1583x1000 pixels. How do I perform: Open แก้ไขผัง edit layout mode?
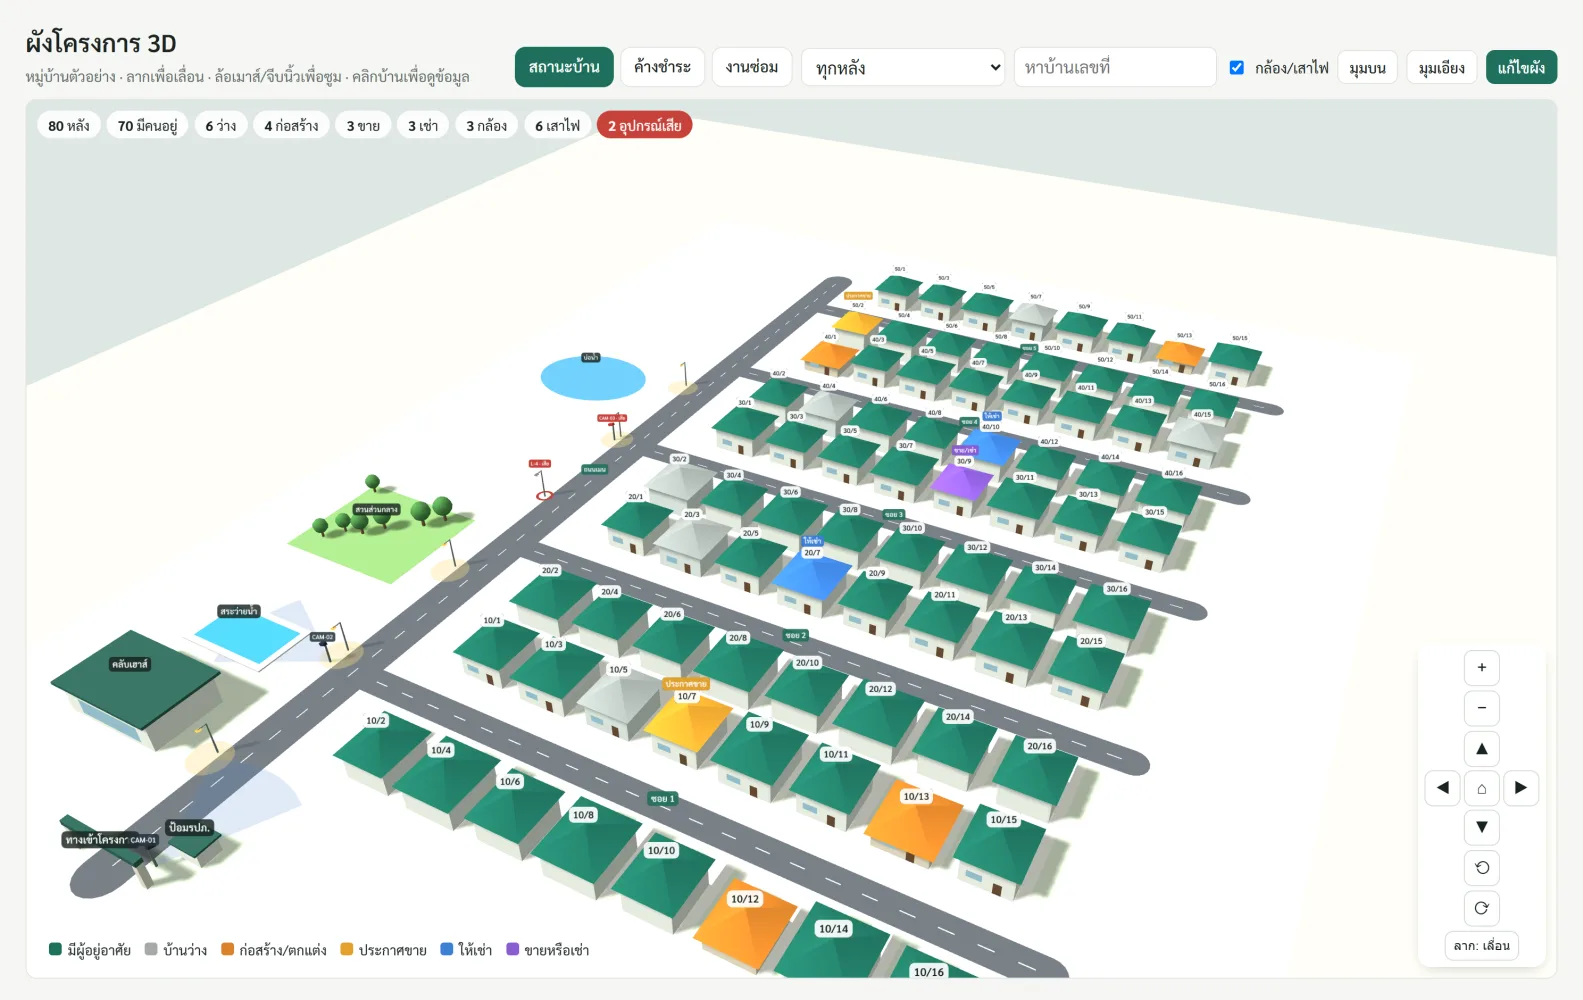1521,67
